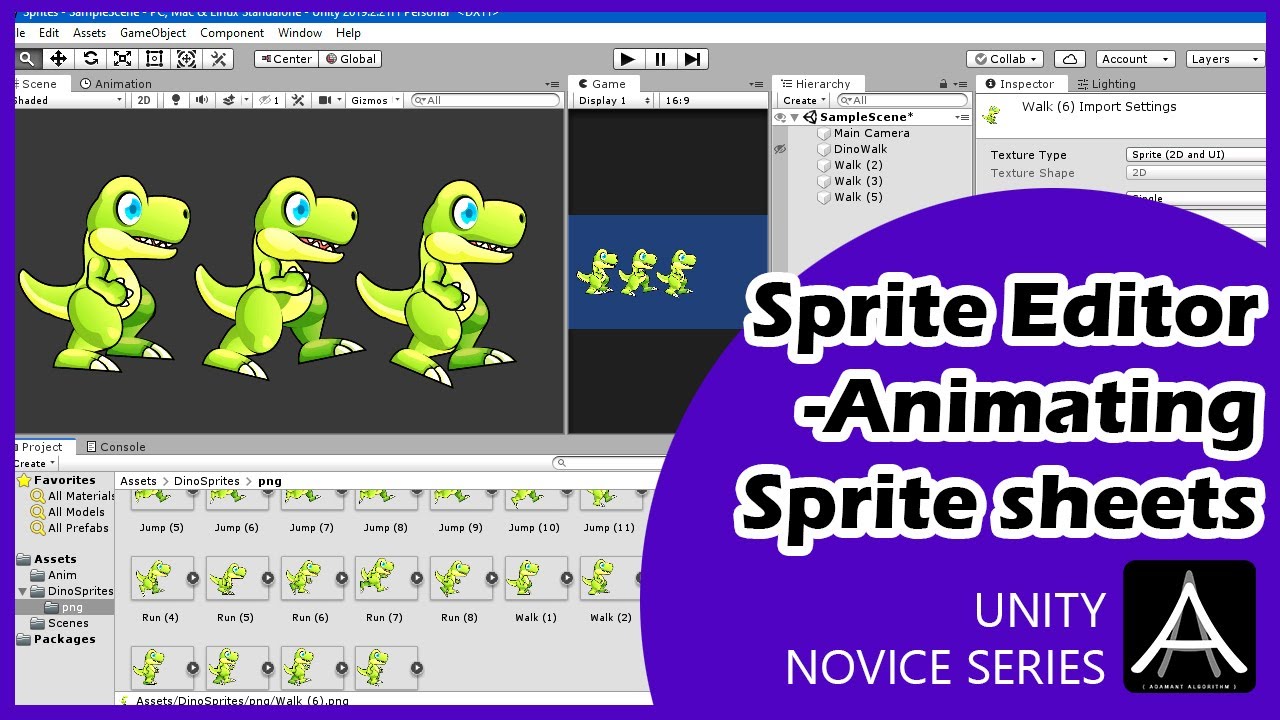Click the Project search field
The height and width of the screenshot is (720, 1280).
(x=610, y=463)
